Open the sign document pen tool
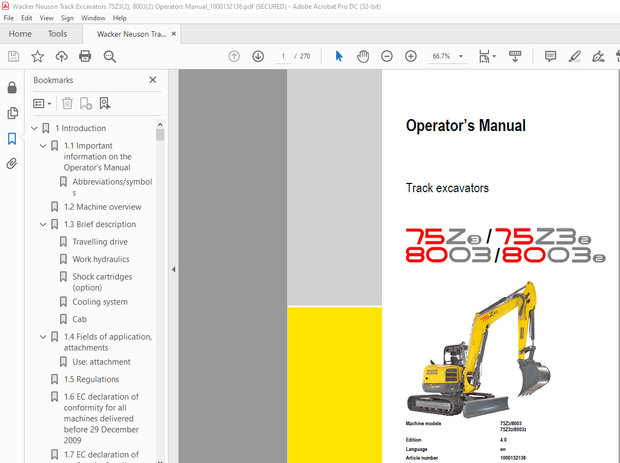620x463 pixels. (598, 57)
